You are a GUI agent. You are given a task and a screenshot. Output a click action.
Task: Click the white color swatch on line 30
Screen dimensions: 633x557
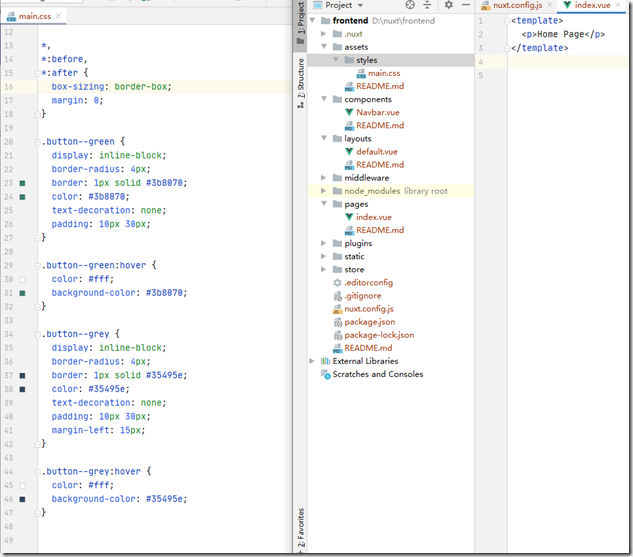(23, 279)
